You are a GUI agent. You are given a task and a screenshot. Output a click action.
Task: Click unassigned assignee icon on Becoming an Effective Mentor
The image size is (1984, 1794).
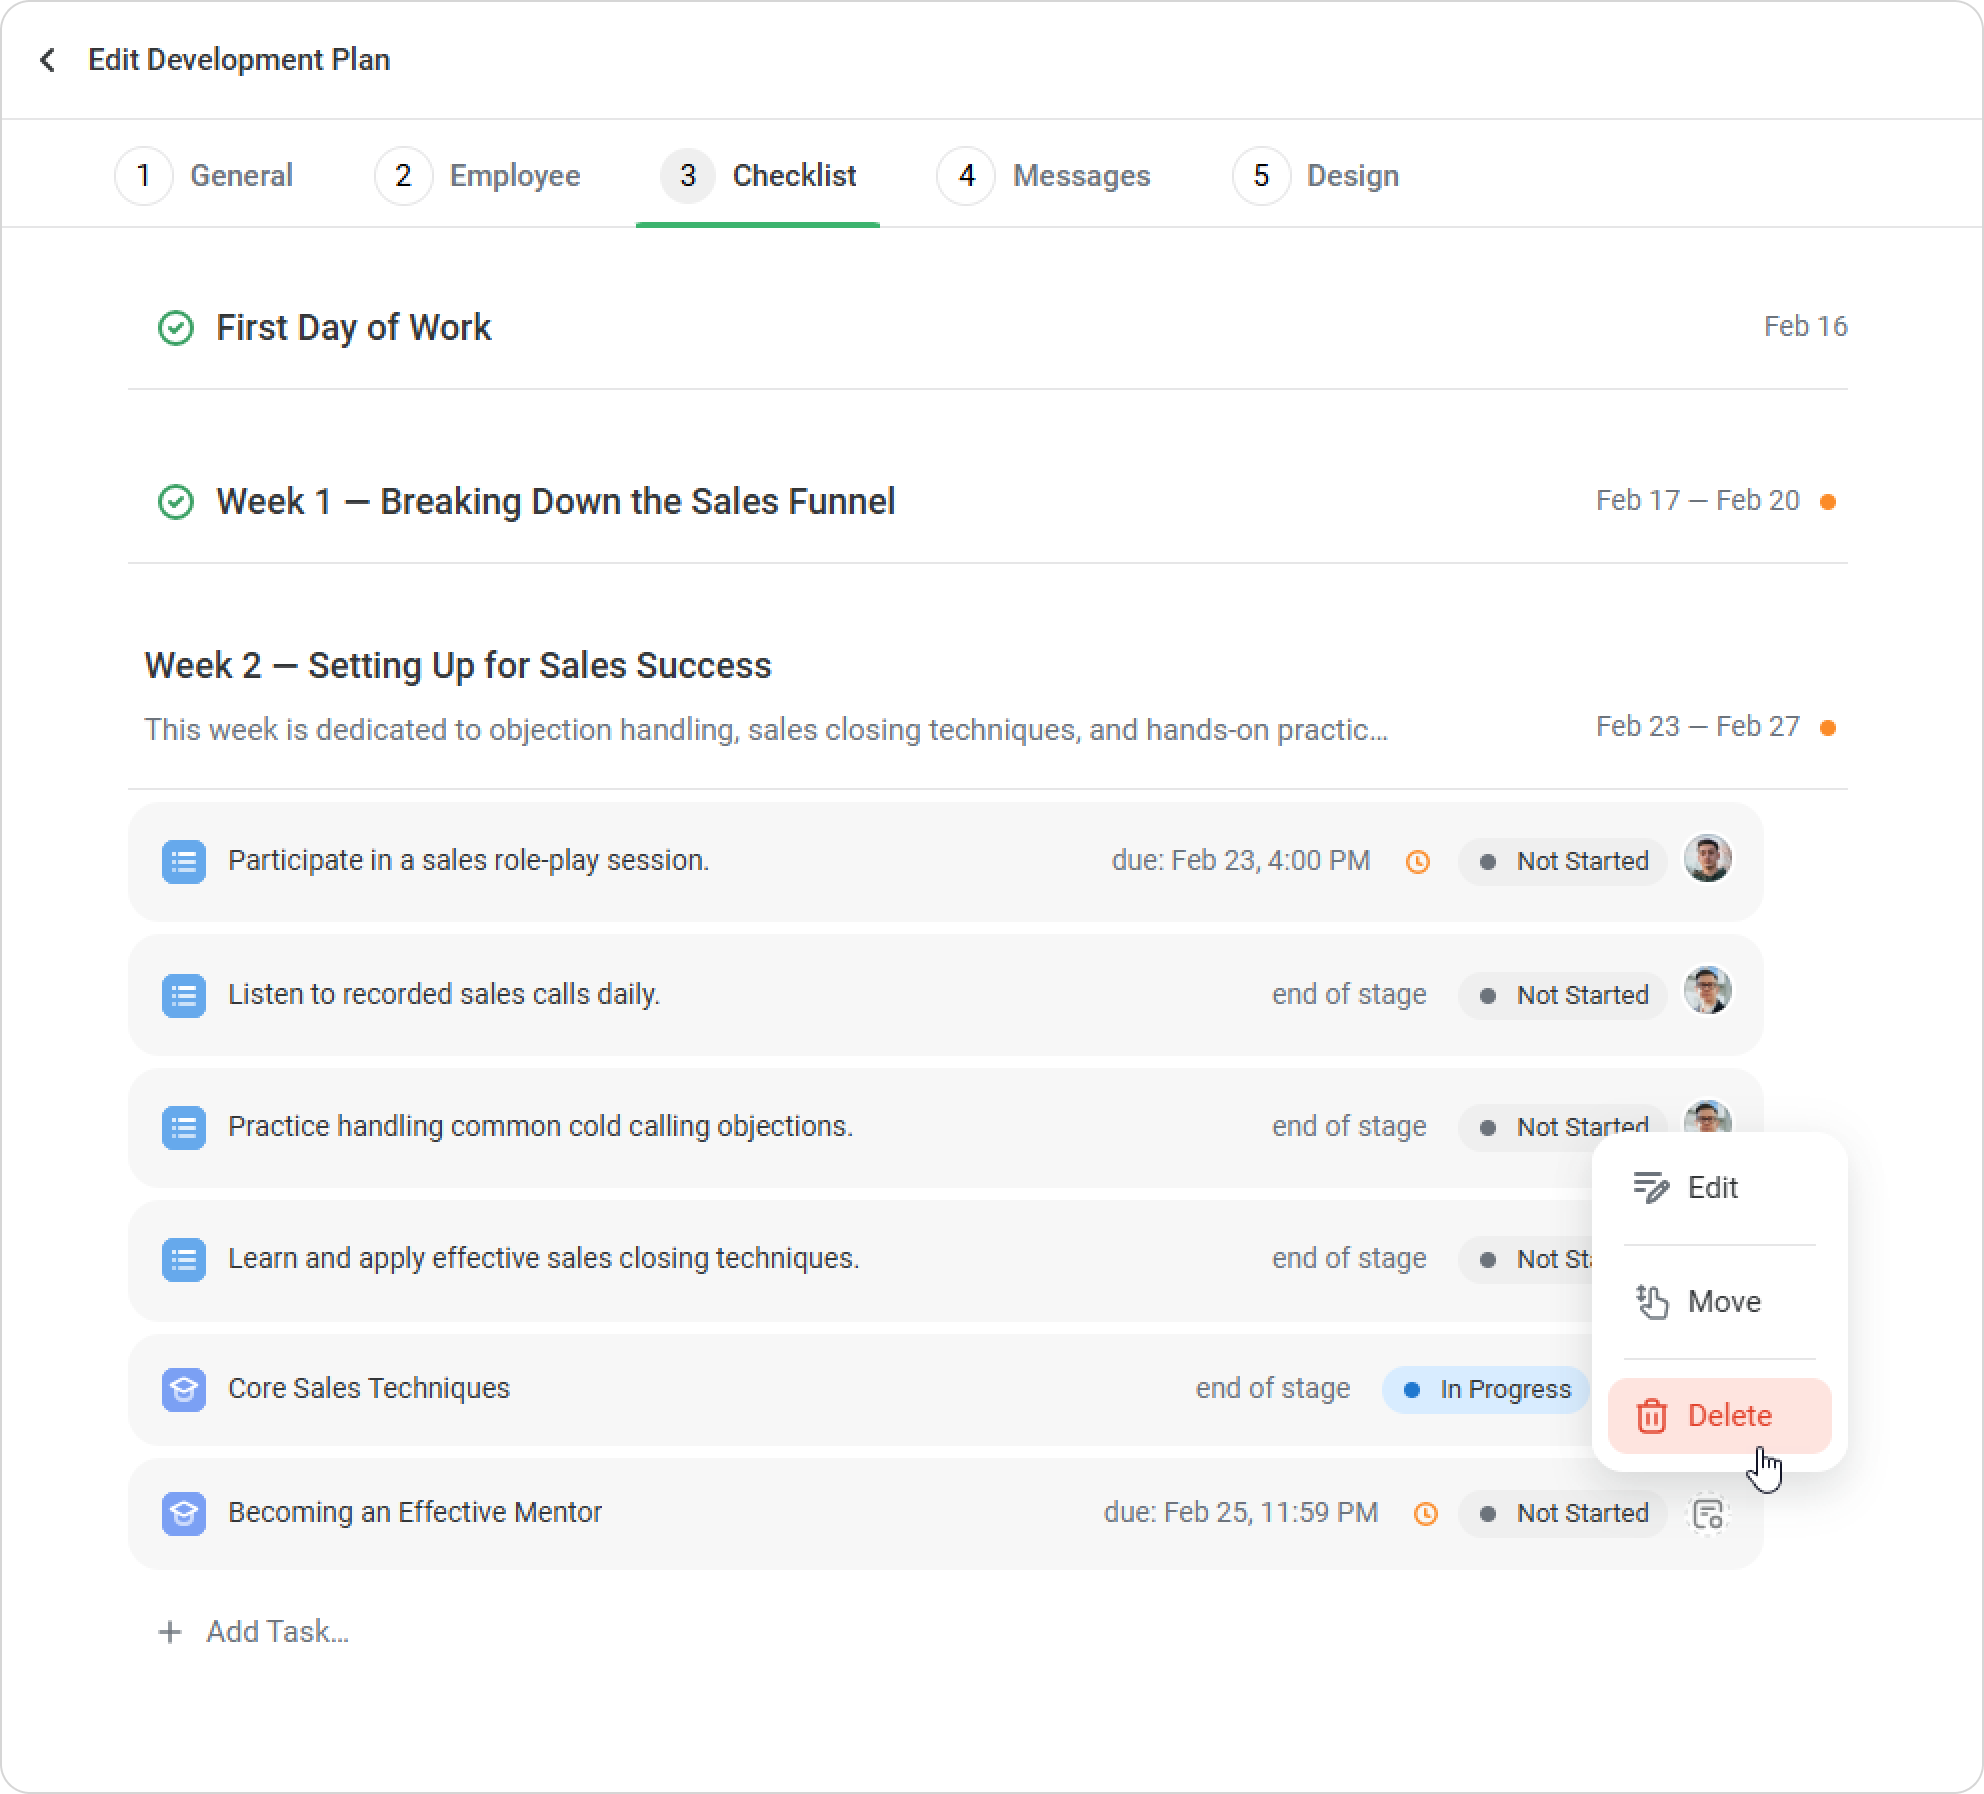click(1708, 1513)
